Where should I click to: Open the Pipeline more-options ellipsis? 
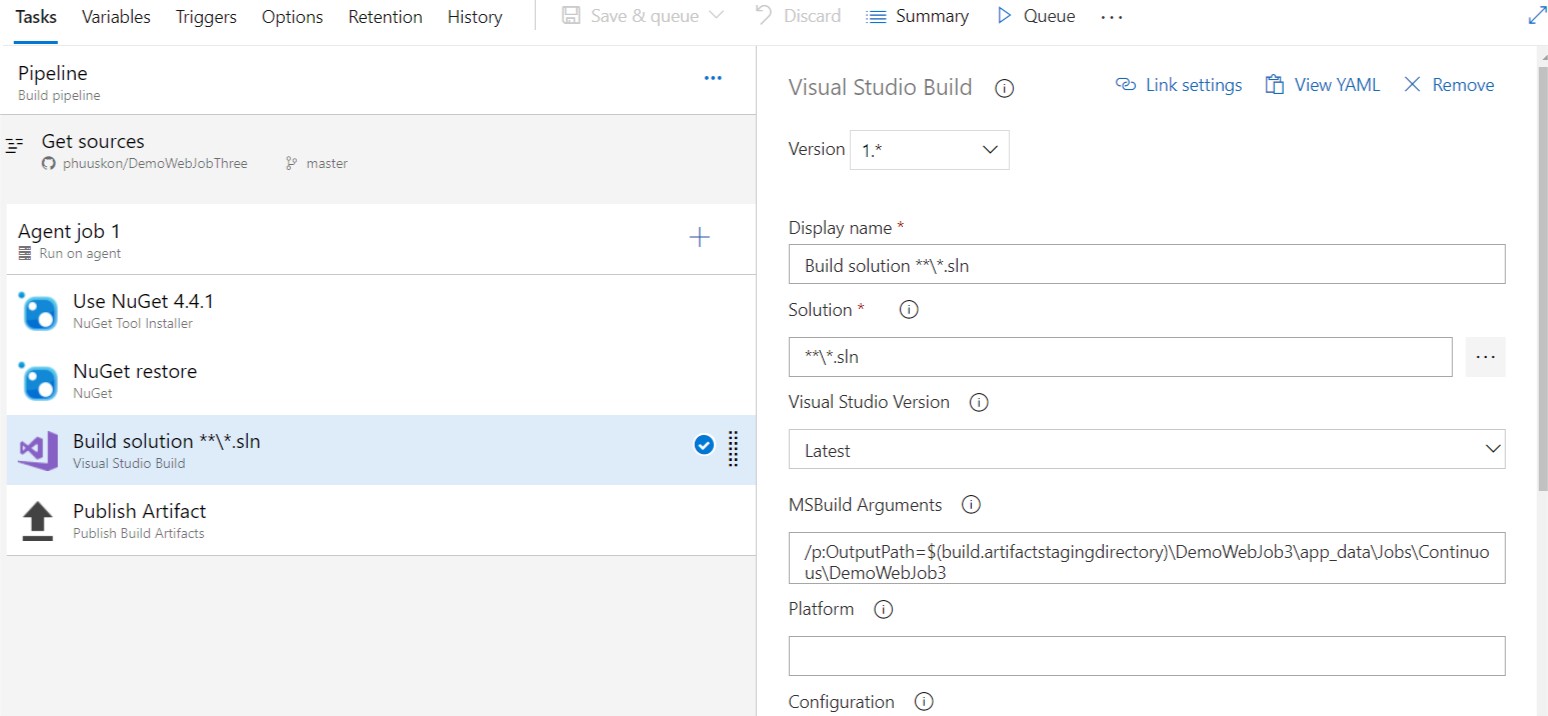point(713,78)
